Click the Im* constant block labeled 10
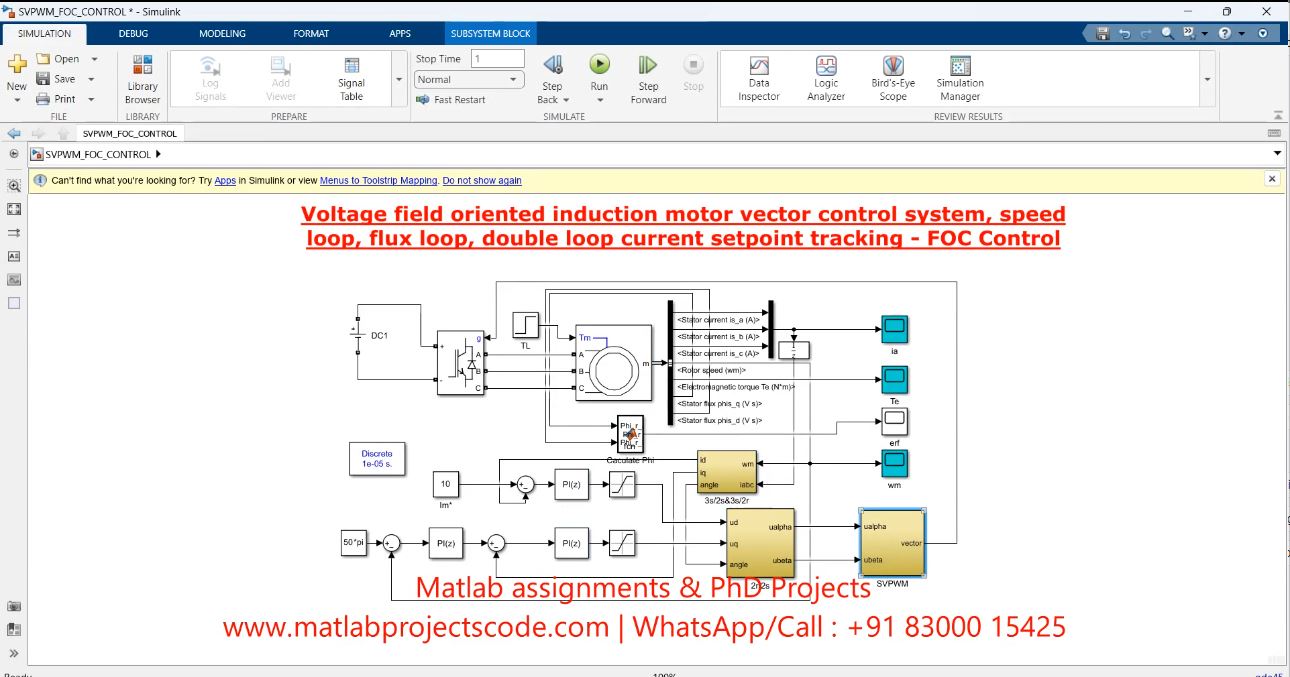 click(x=446, y=484)
